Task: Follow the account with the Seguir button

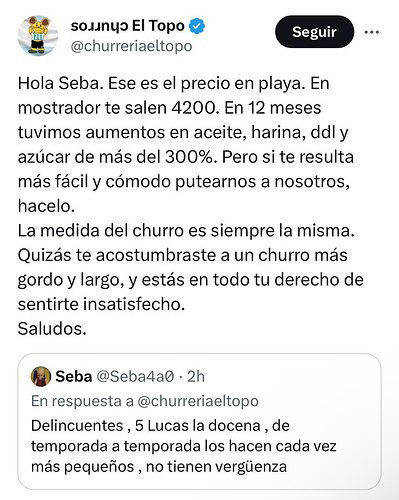Action: (x=314, y=32)
